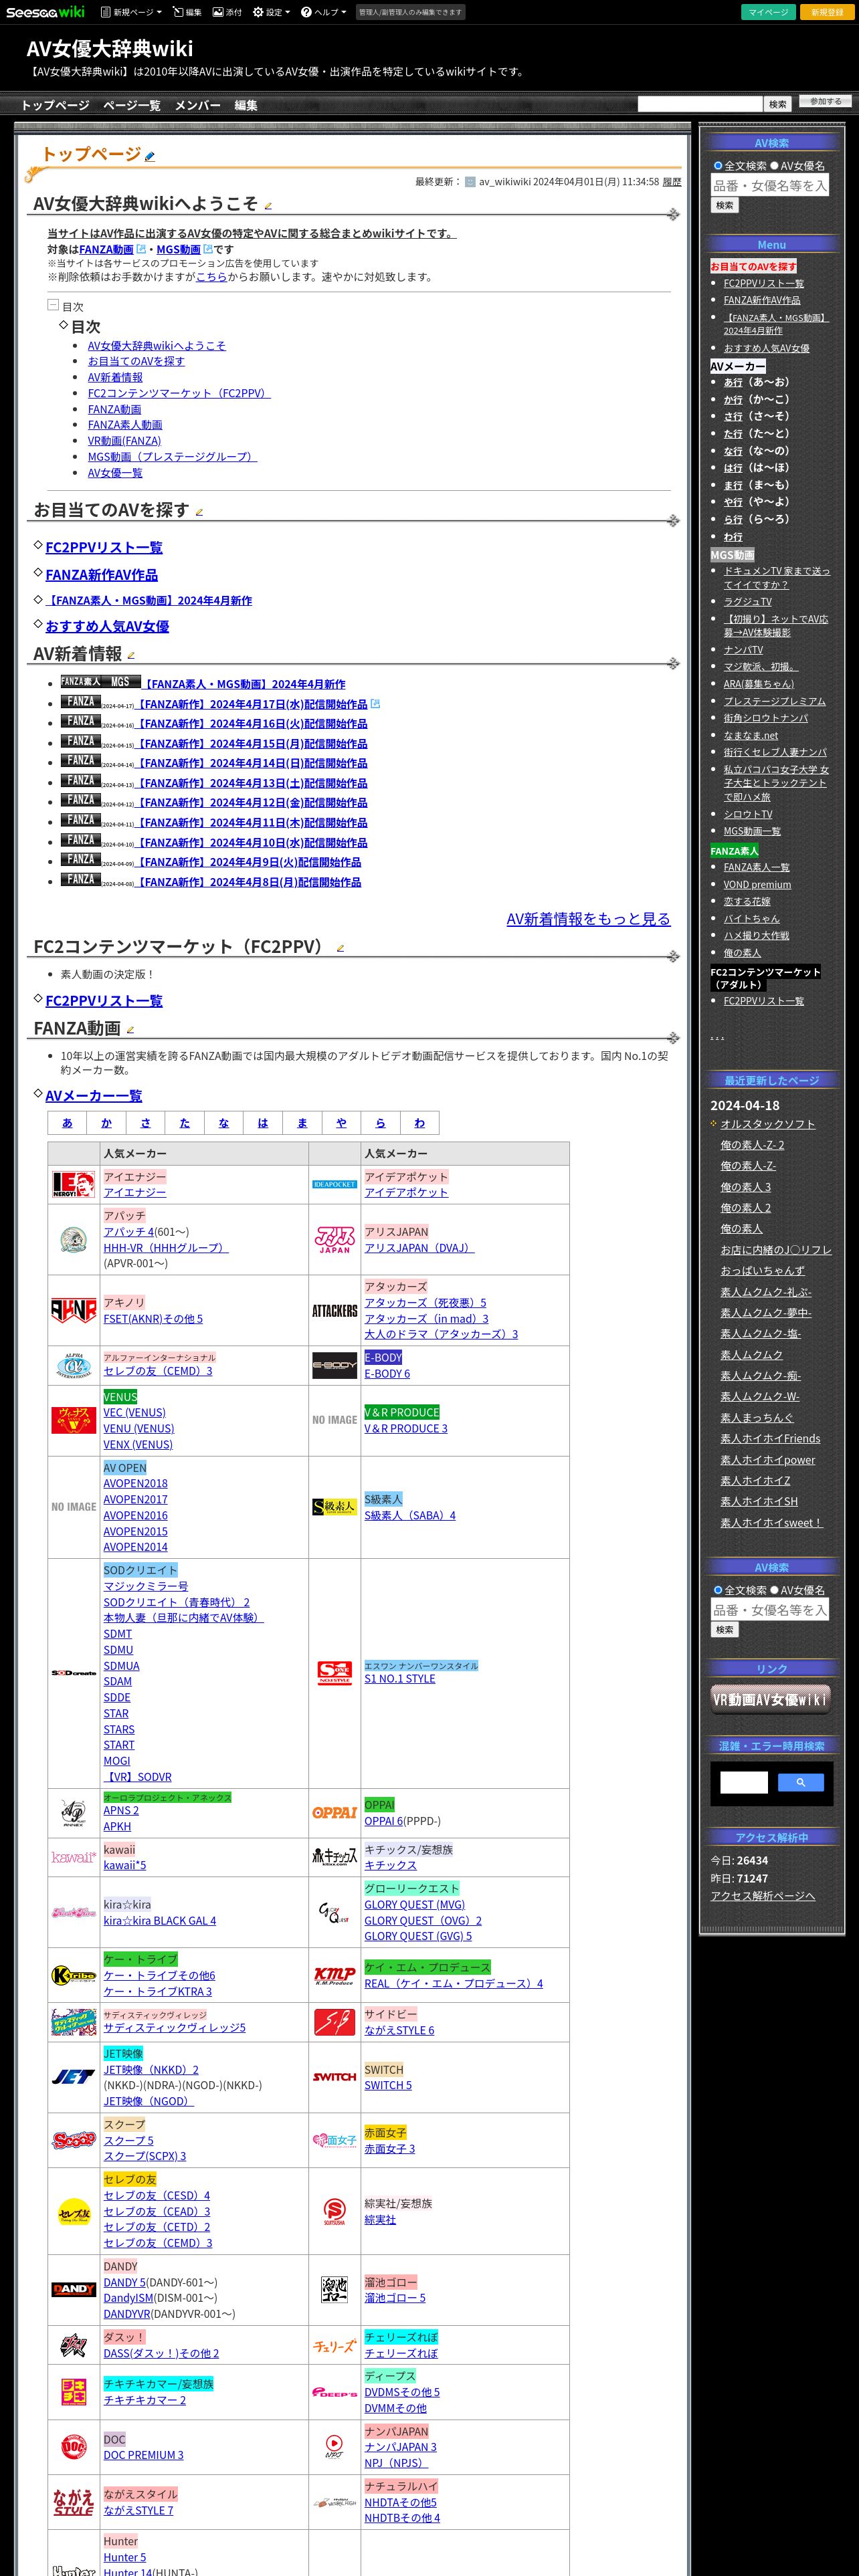Open the ヘルプ dropdown in top toolbar

point(324,12)
